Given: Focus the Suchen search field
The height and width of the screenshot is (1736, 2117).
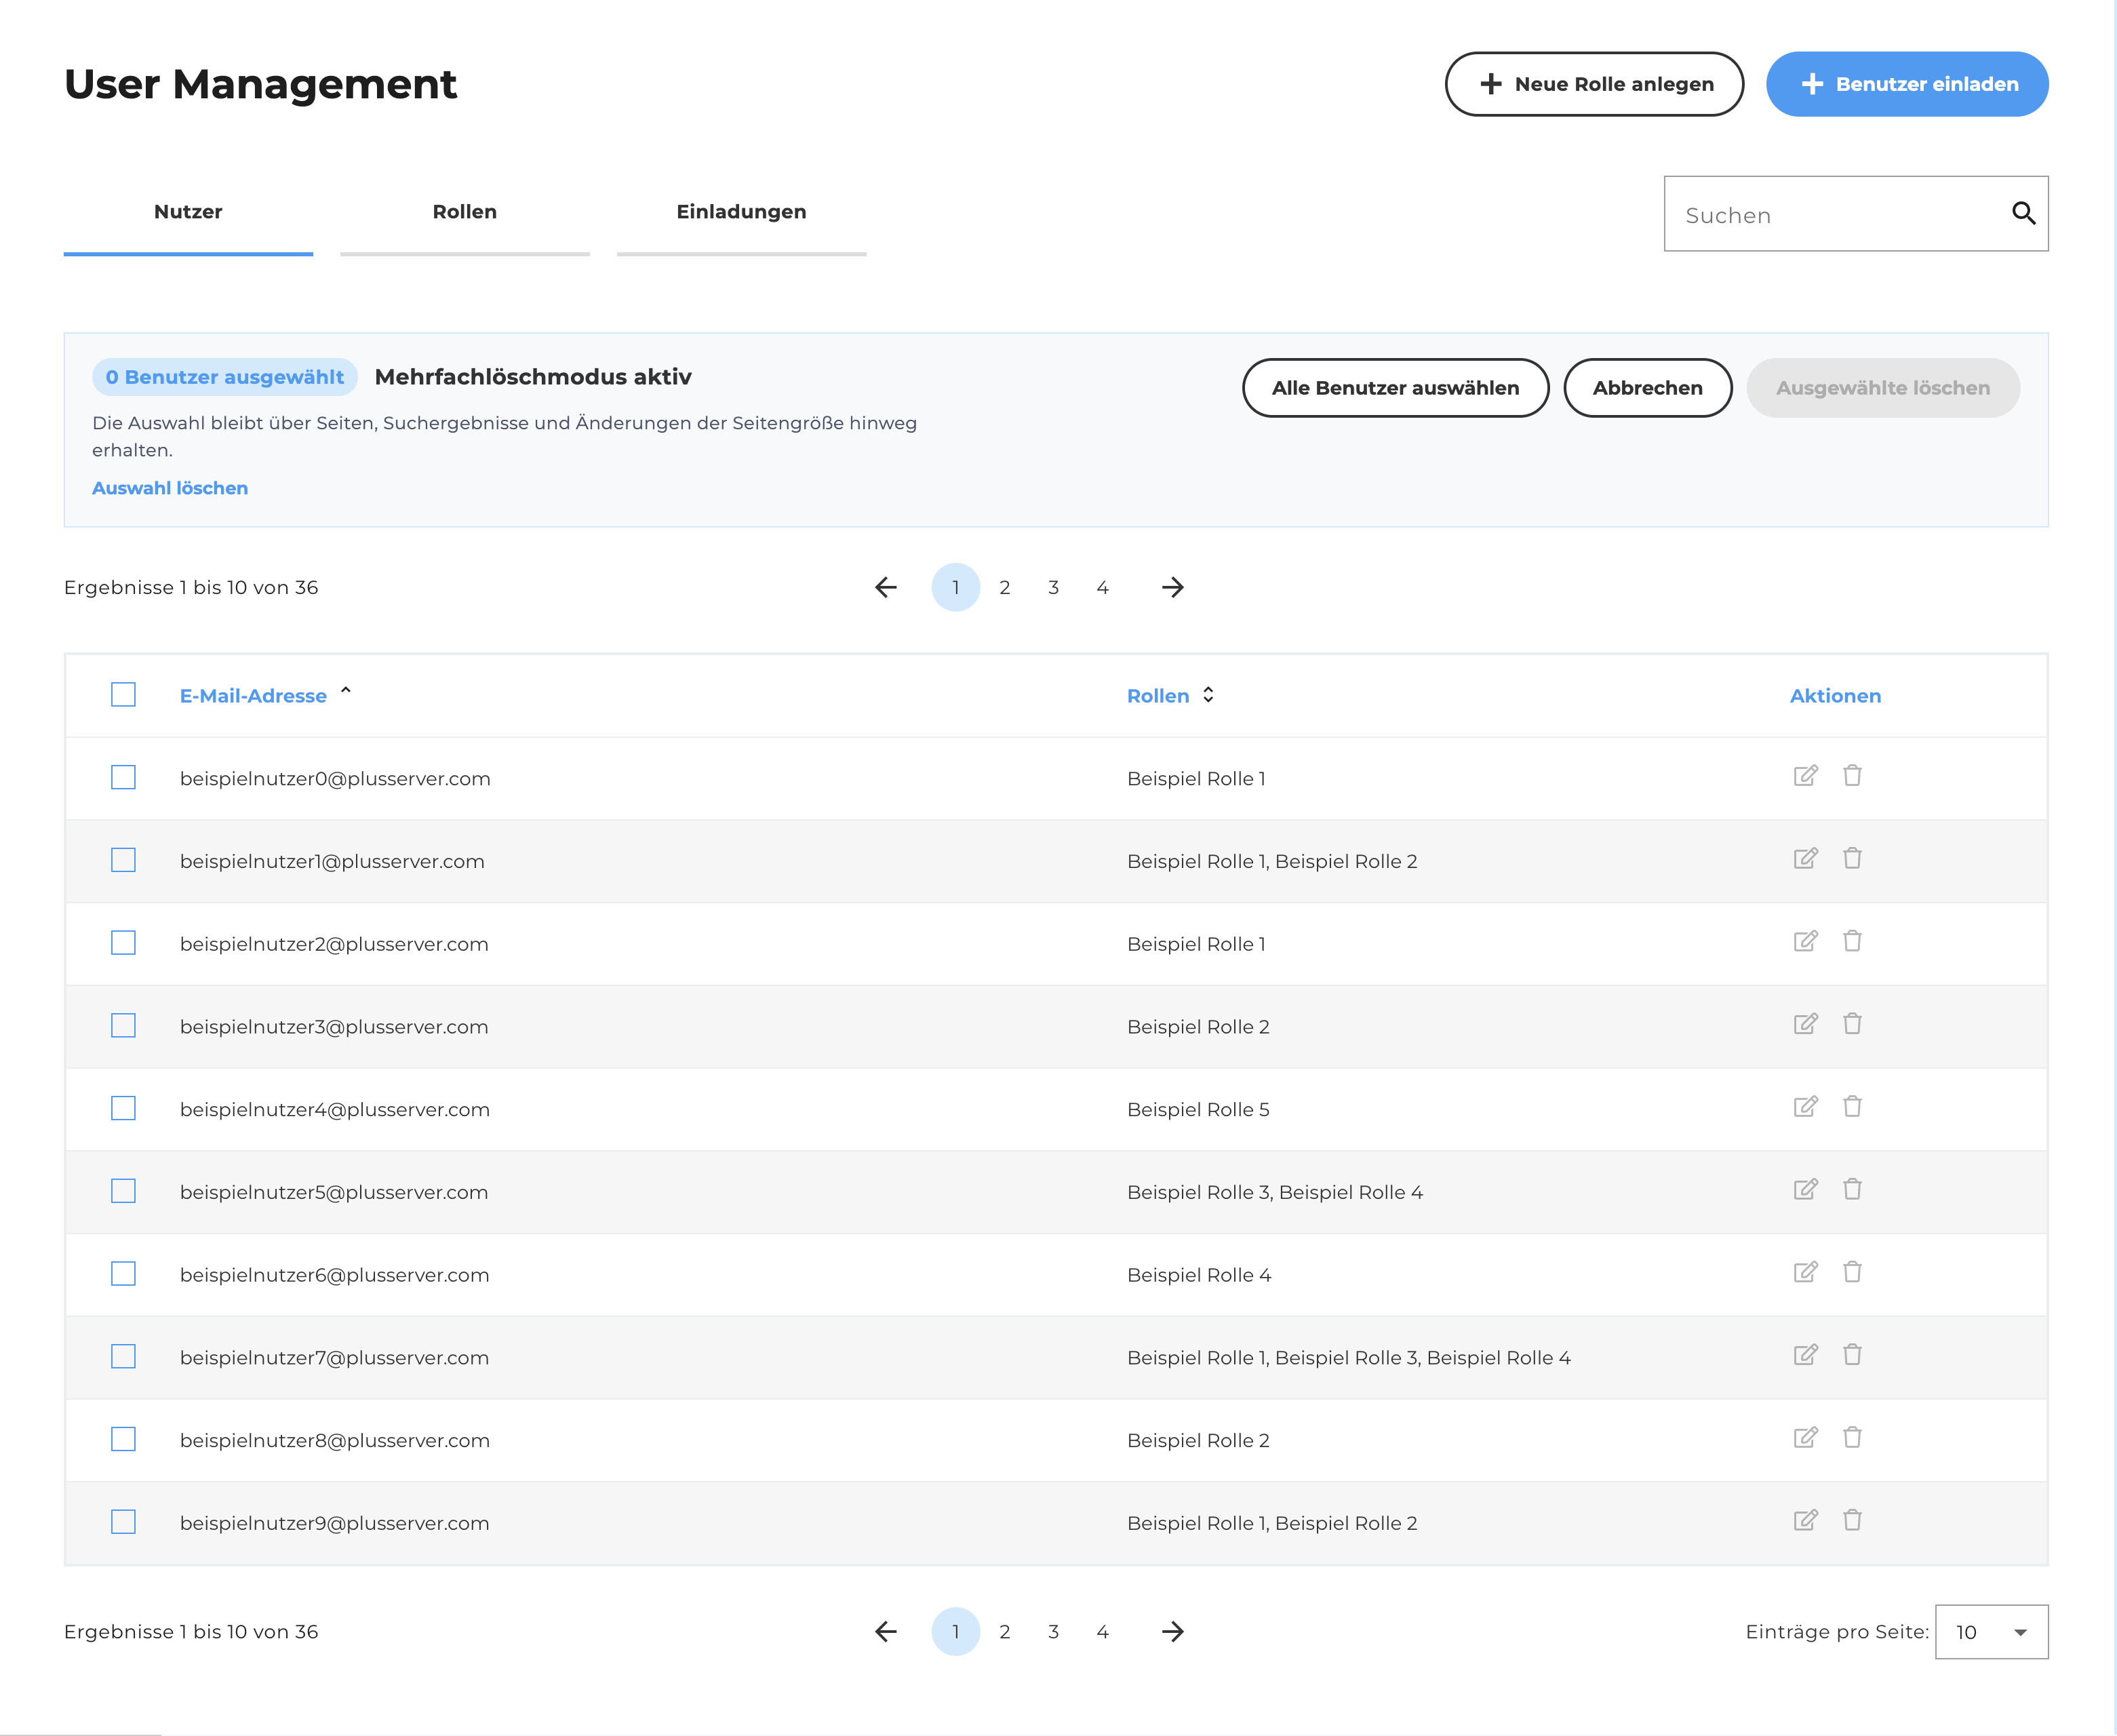Looking at the screenshot, I should pos(1856,214).
